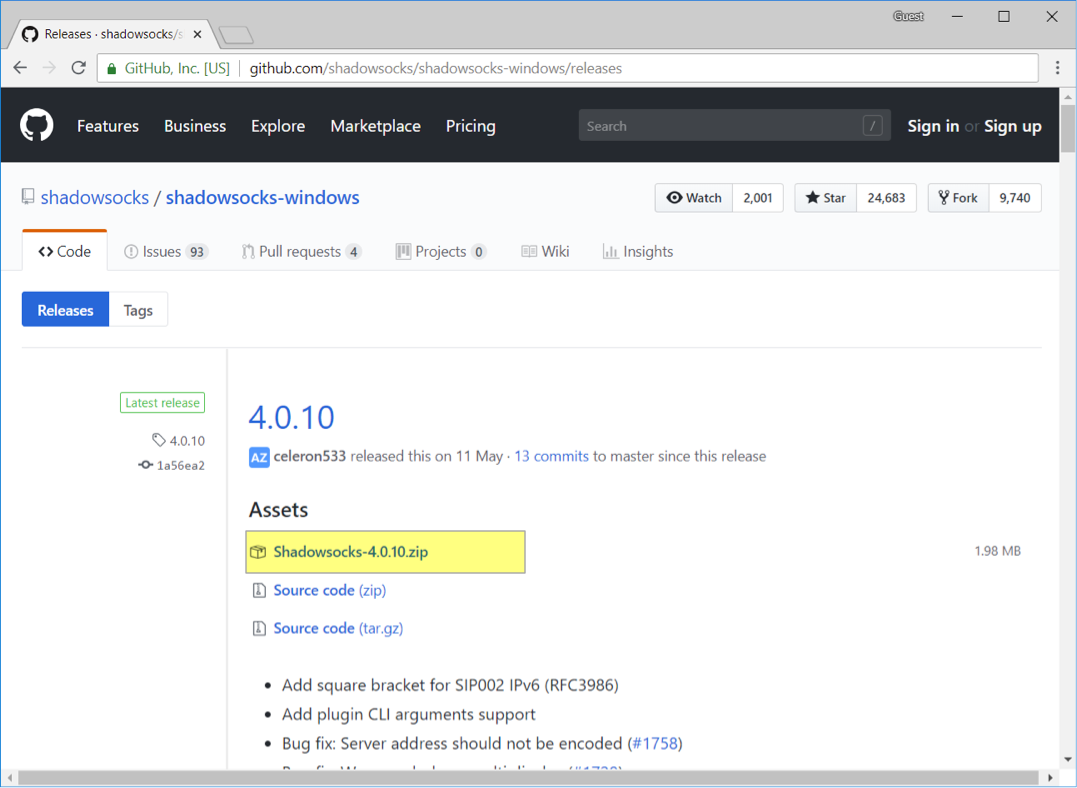Click Sign up link
This screenshot has height=788, width=1077.
[1012, 126]
